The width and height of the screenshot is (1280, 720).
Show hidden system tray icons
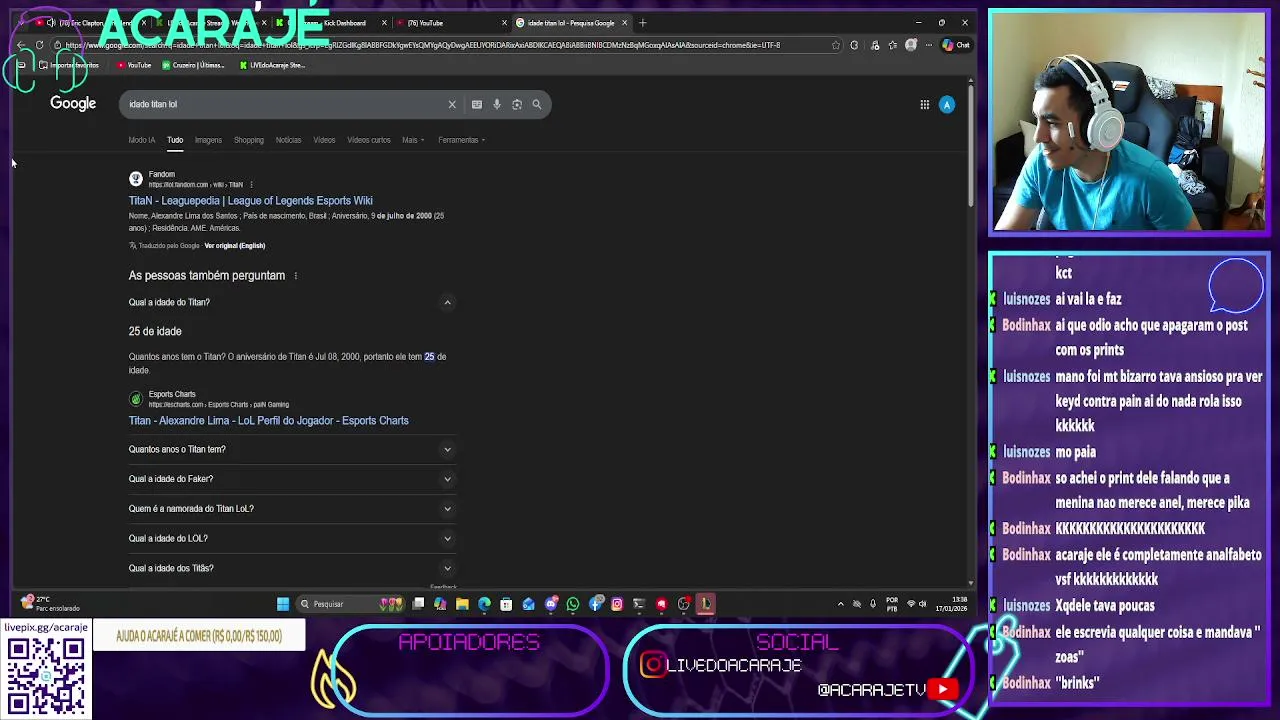click(x=840, y=604)
